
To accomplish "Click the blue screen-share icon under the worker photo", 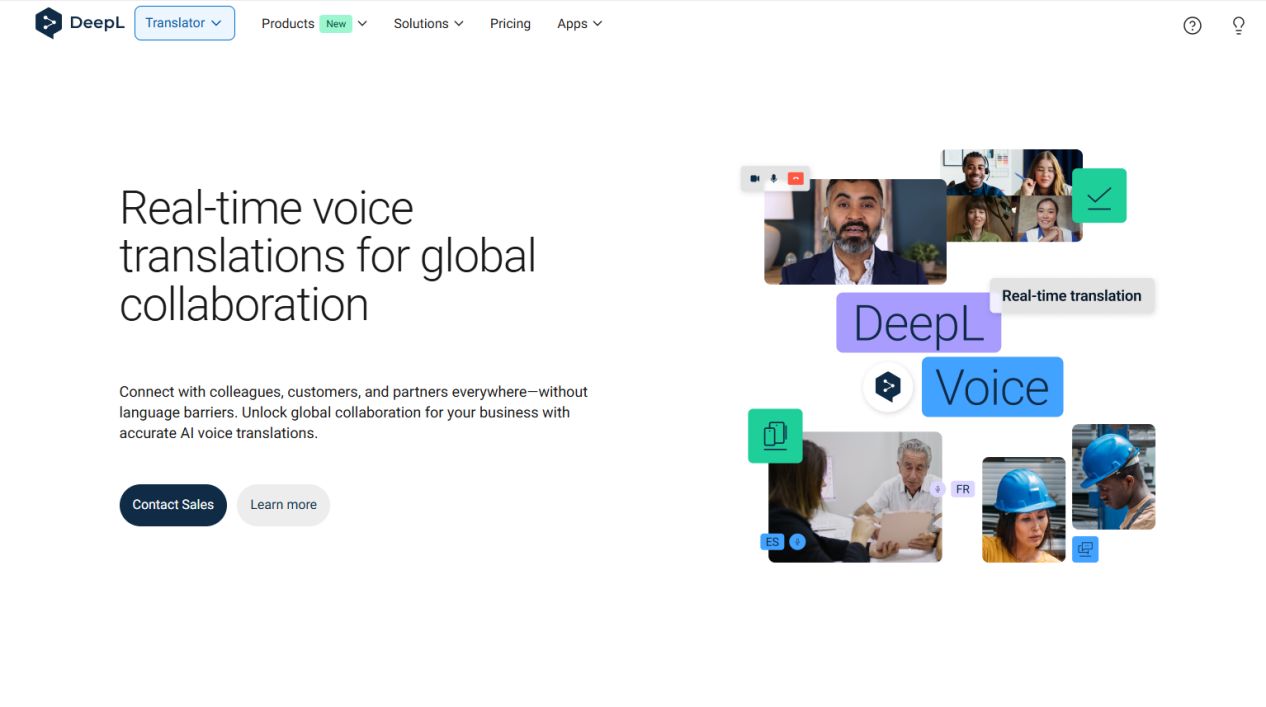I will 1085,549.
